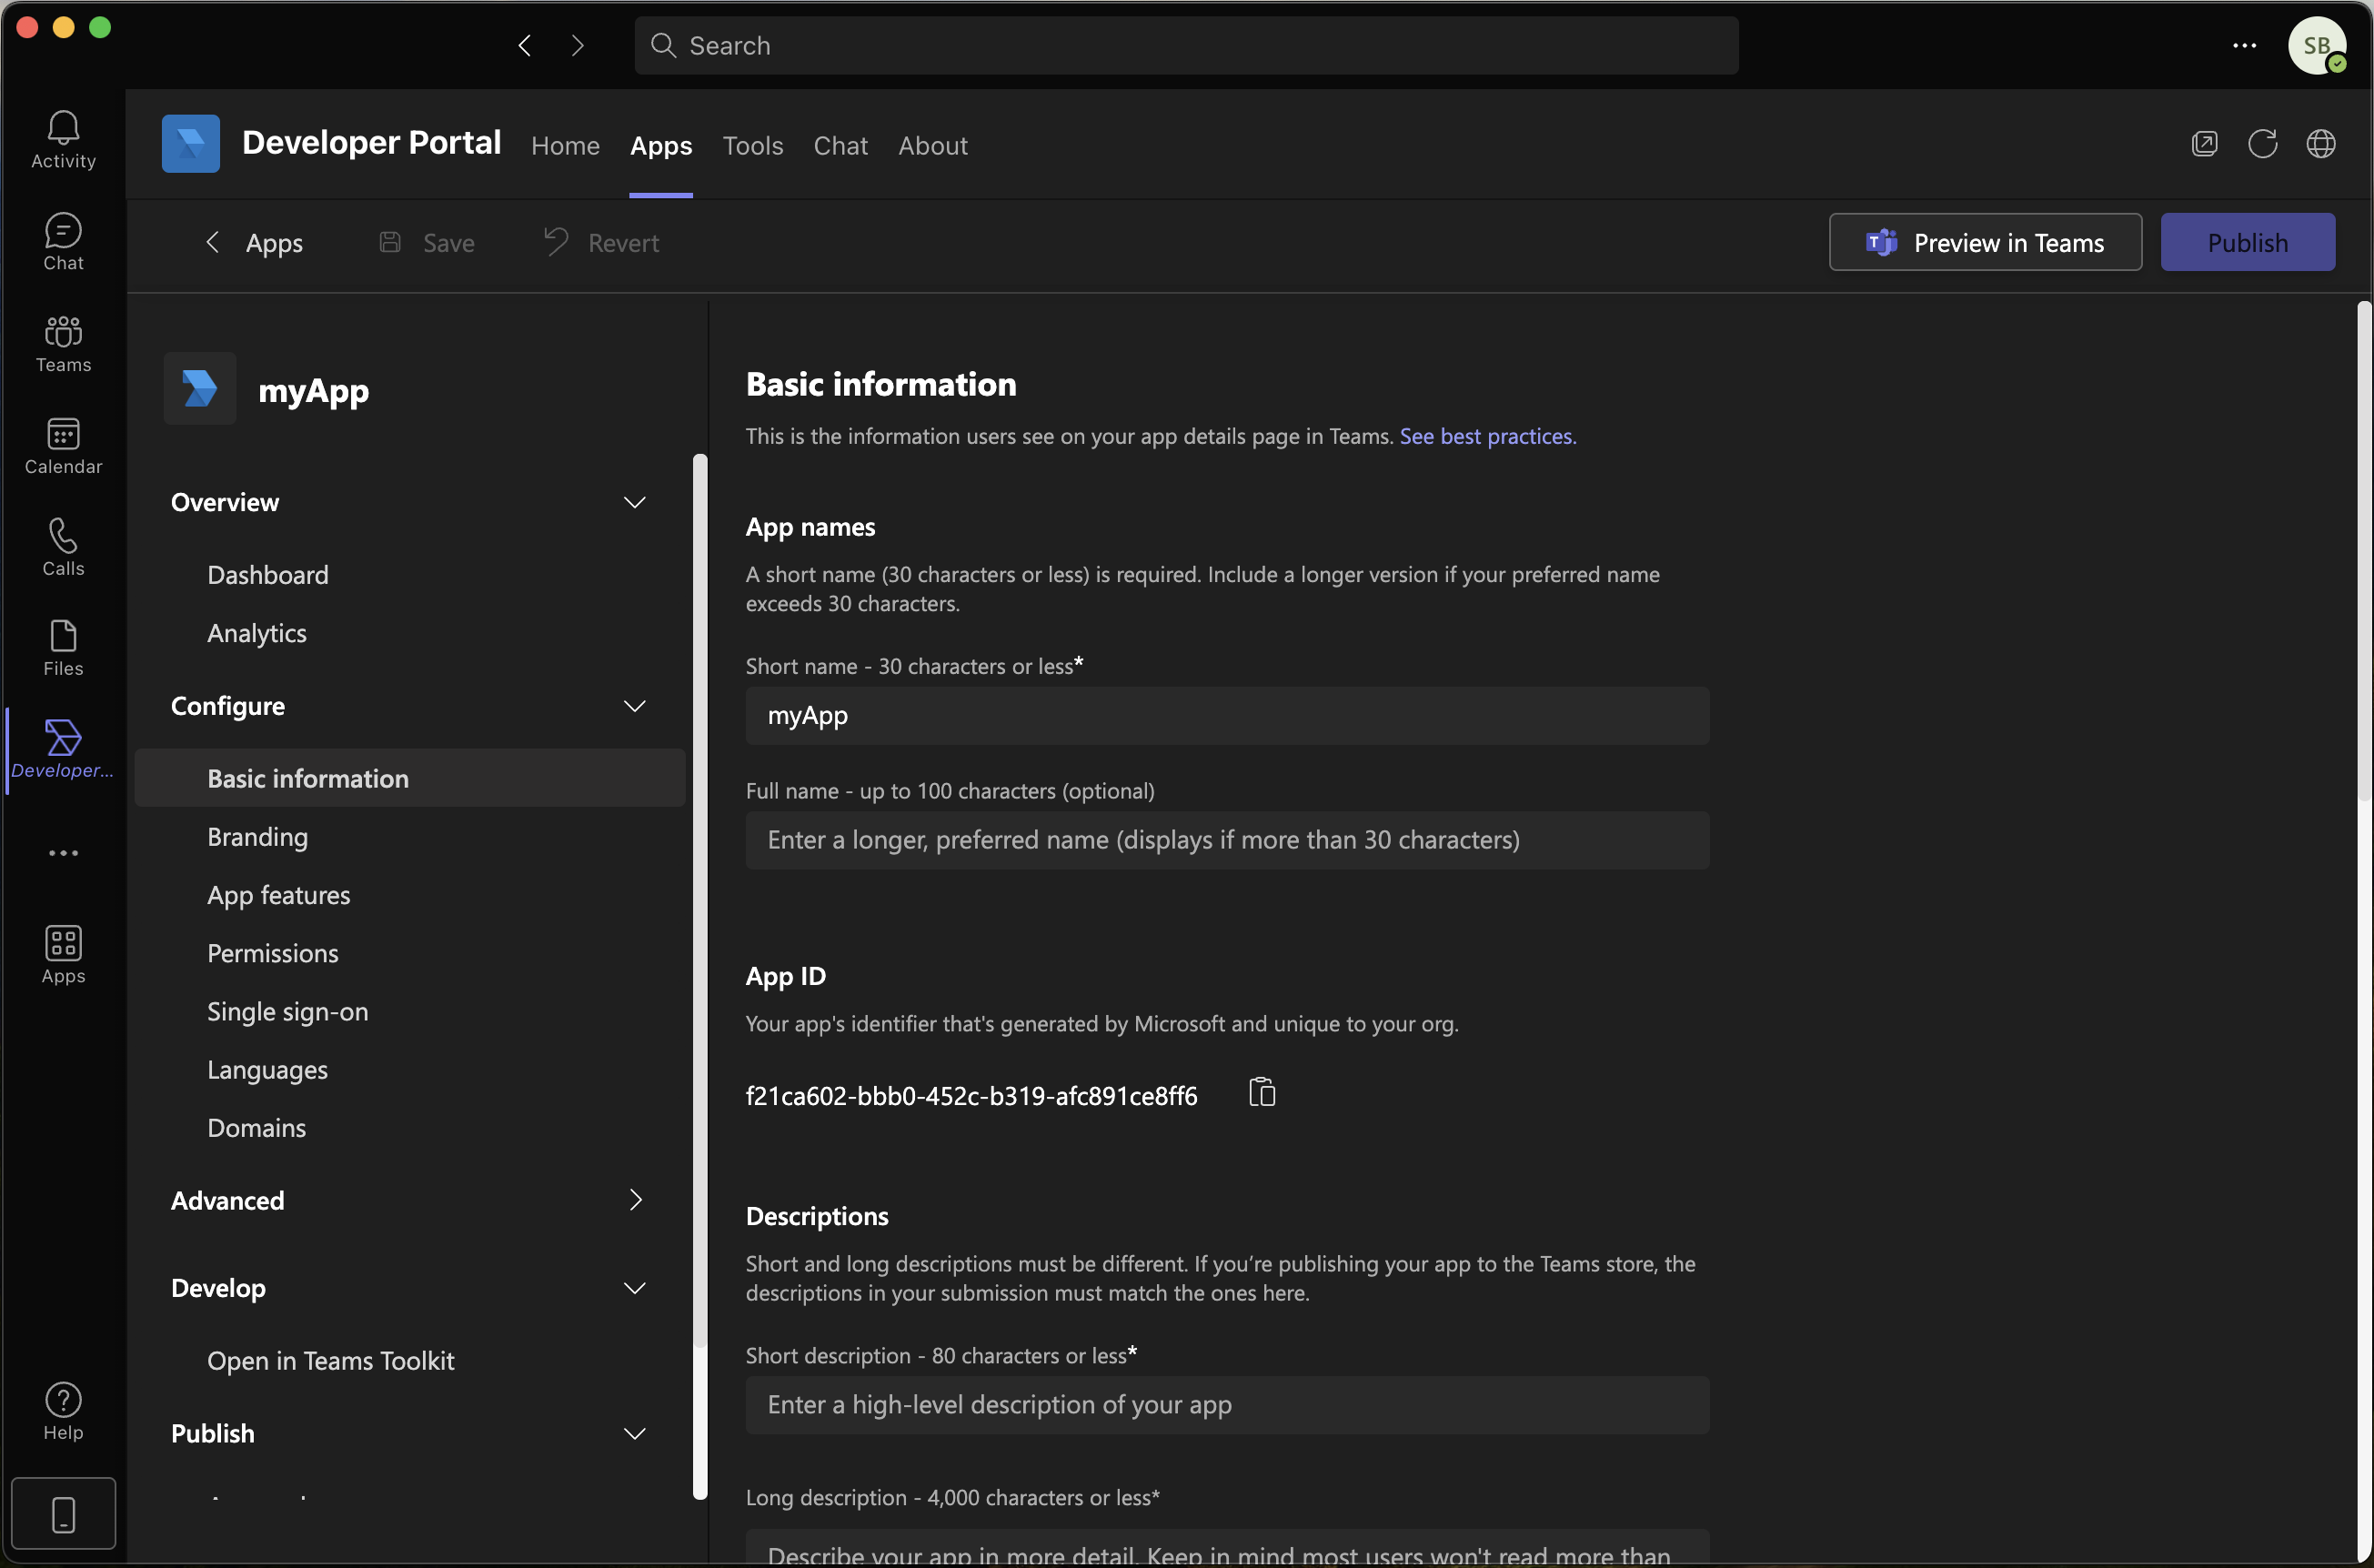Click the Save button
Viewport: 2374px width, 1568px height.
point(427,243)
